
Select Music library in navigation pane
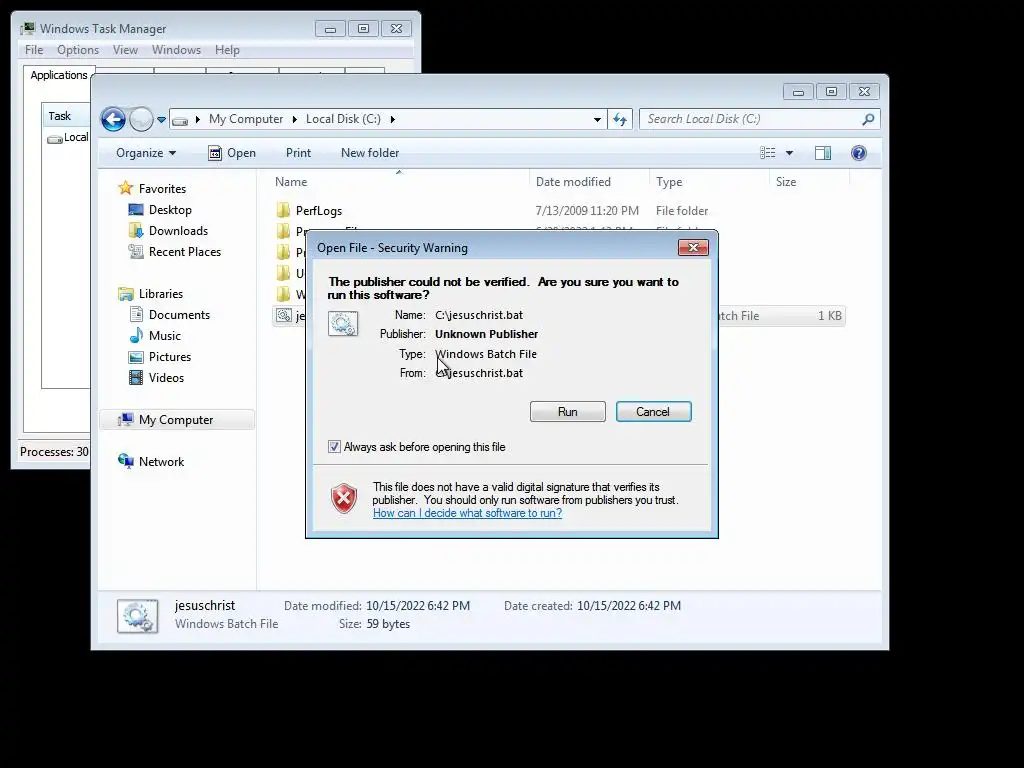pos(155,336)
